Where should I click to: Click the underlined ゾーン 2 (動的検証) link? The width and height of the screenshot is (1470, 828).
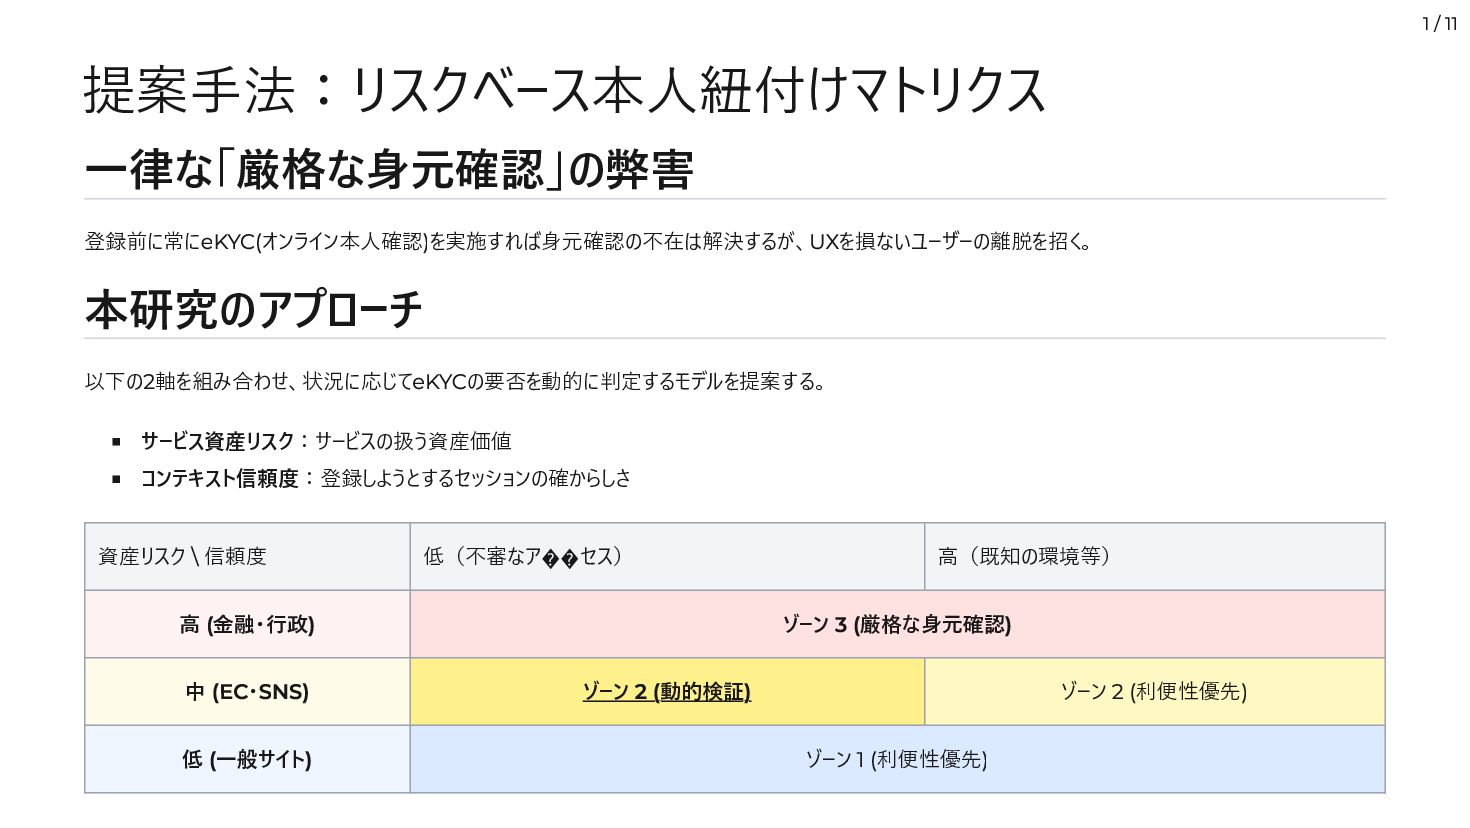[x=666, y=692]
